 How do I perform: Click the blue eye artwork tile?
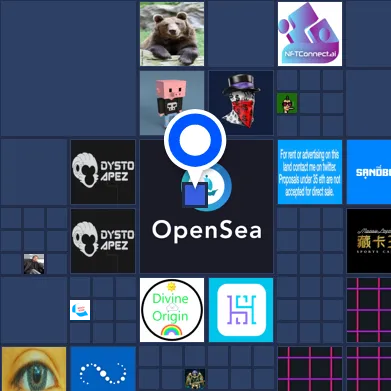34,369
